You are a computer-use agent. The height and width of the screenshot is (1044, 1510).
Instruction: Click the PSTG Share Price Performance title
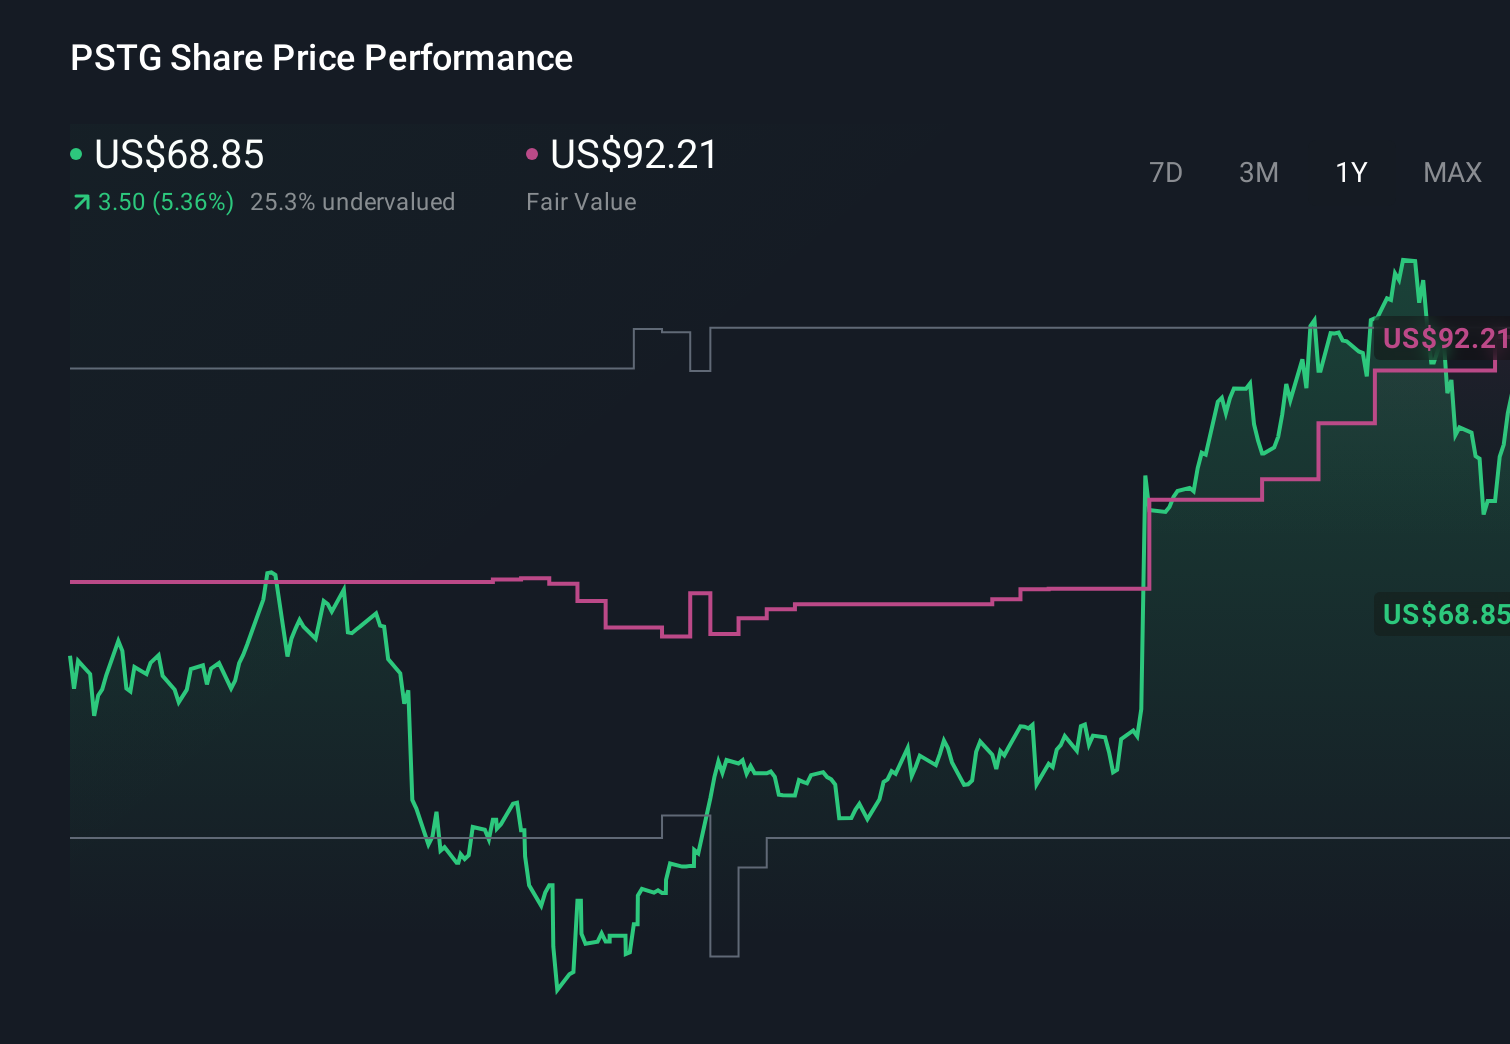coord(321,58)
